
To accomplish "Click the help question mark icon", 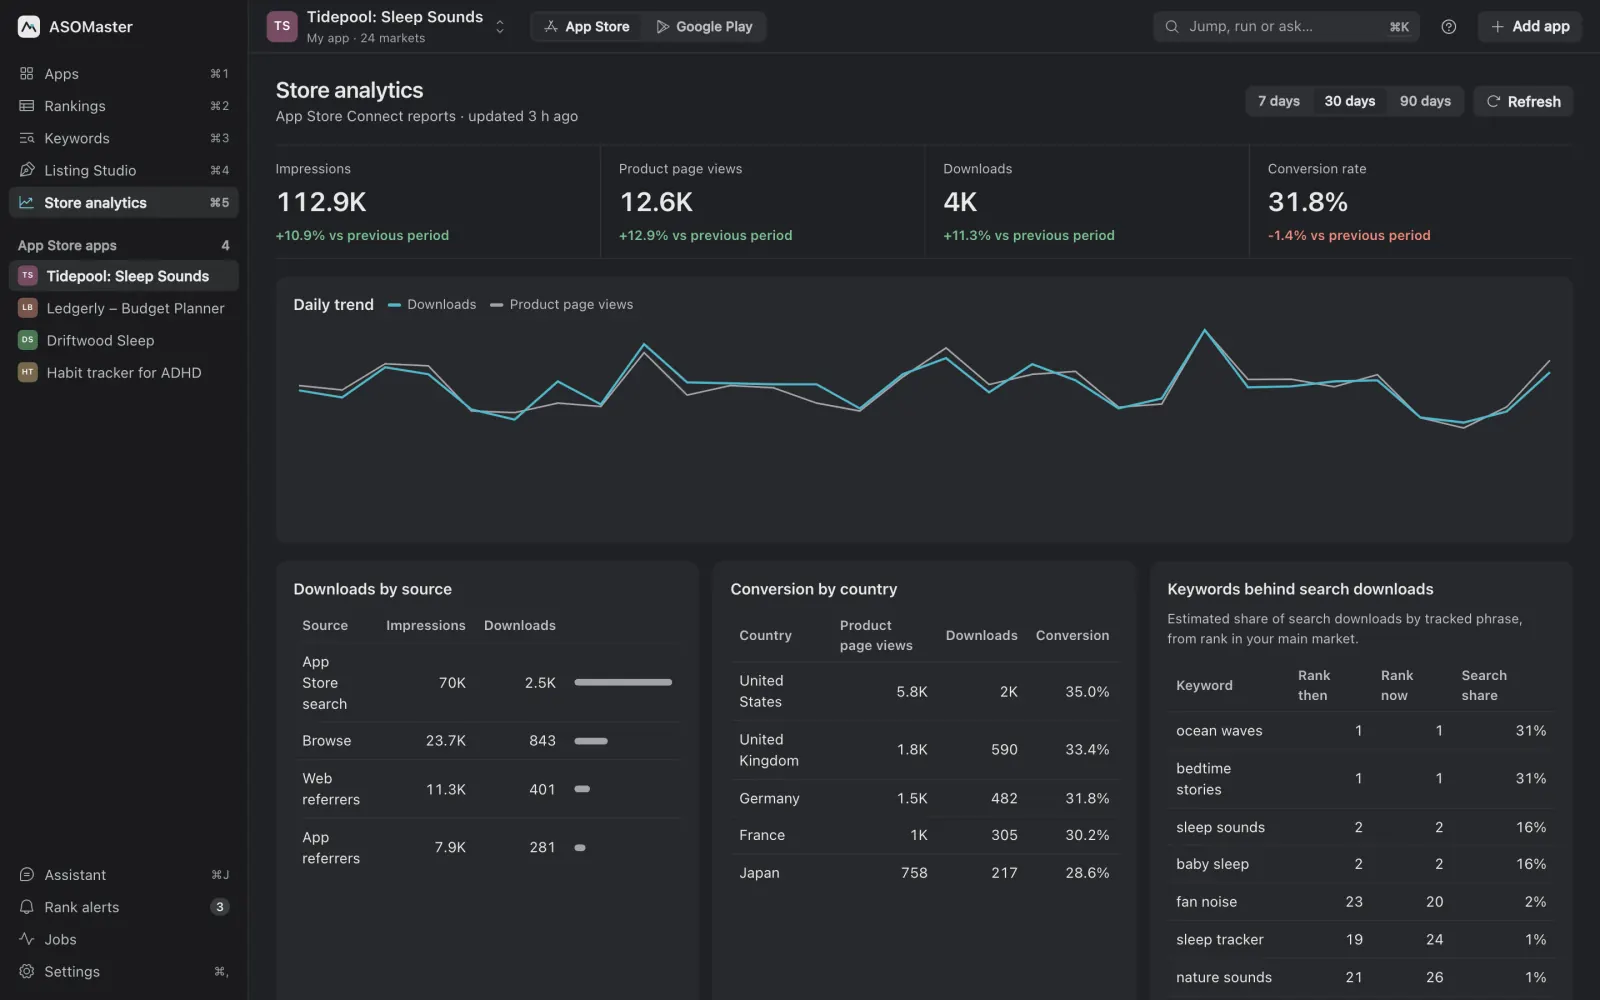I will (1448, 27).
